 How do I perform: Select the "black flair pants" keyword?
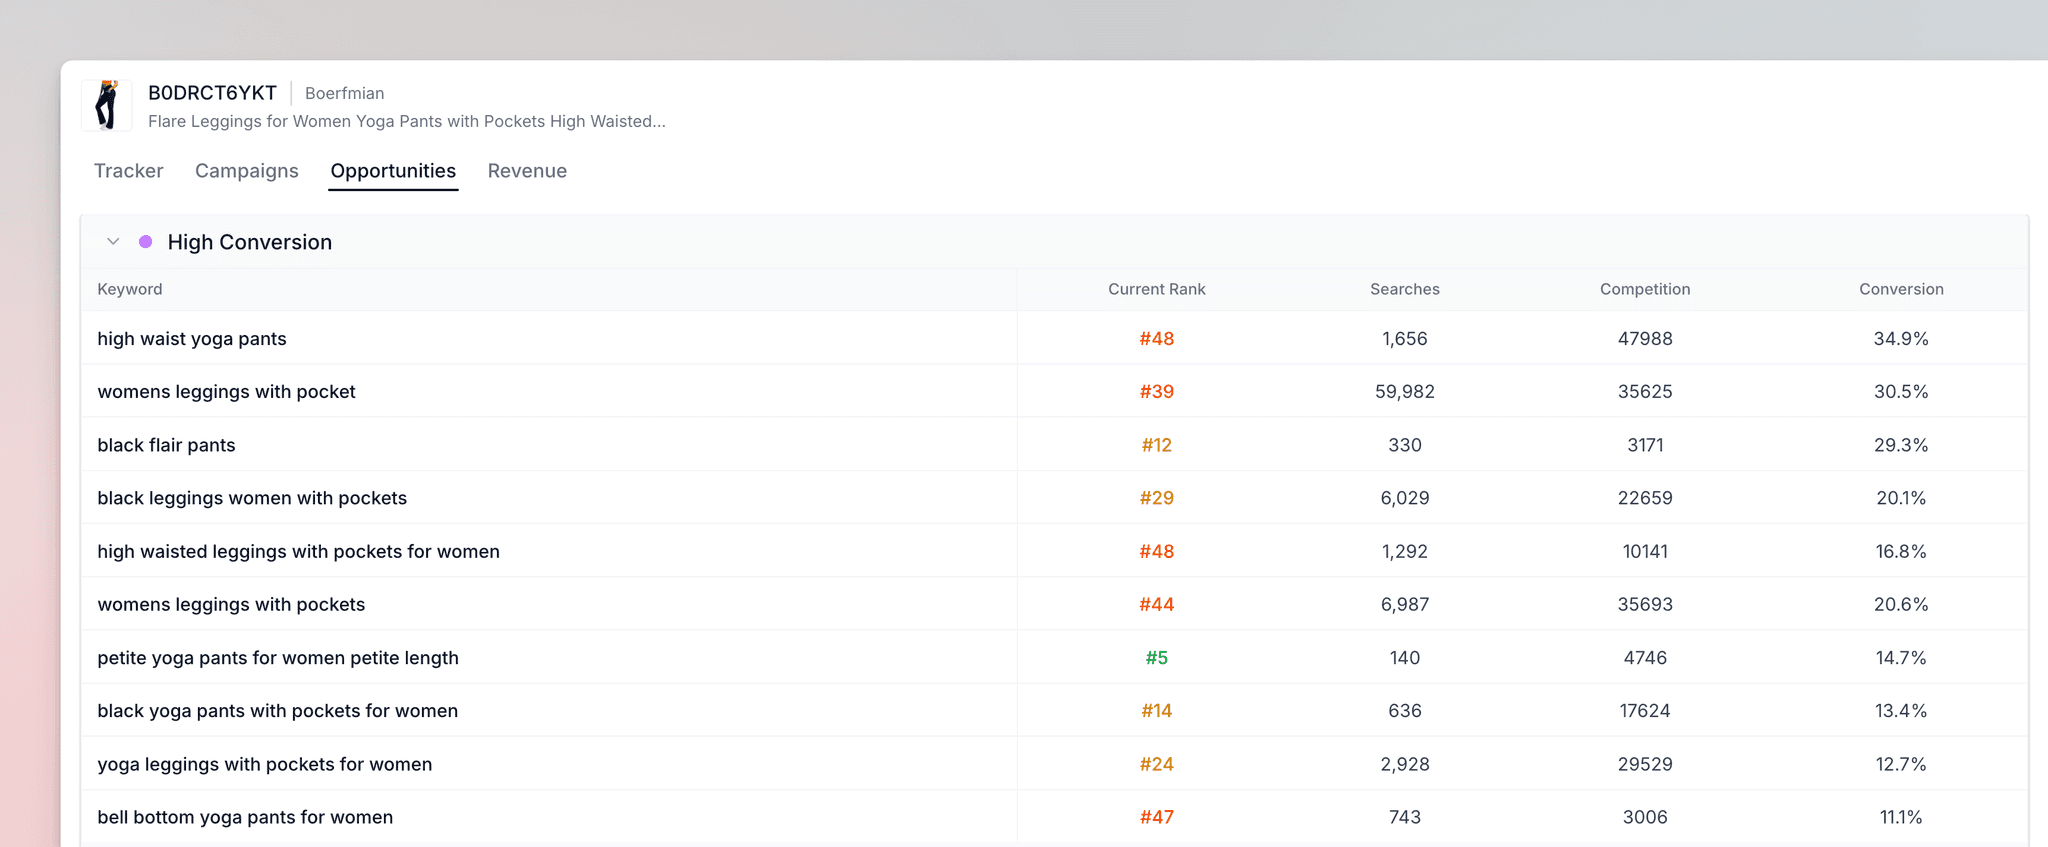tap(166, 445)
